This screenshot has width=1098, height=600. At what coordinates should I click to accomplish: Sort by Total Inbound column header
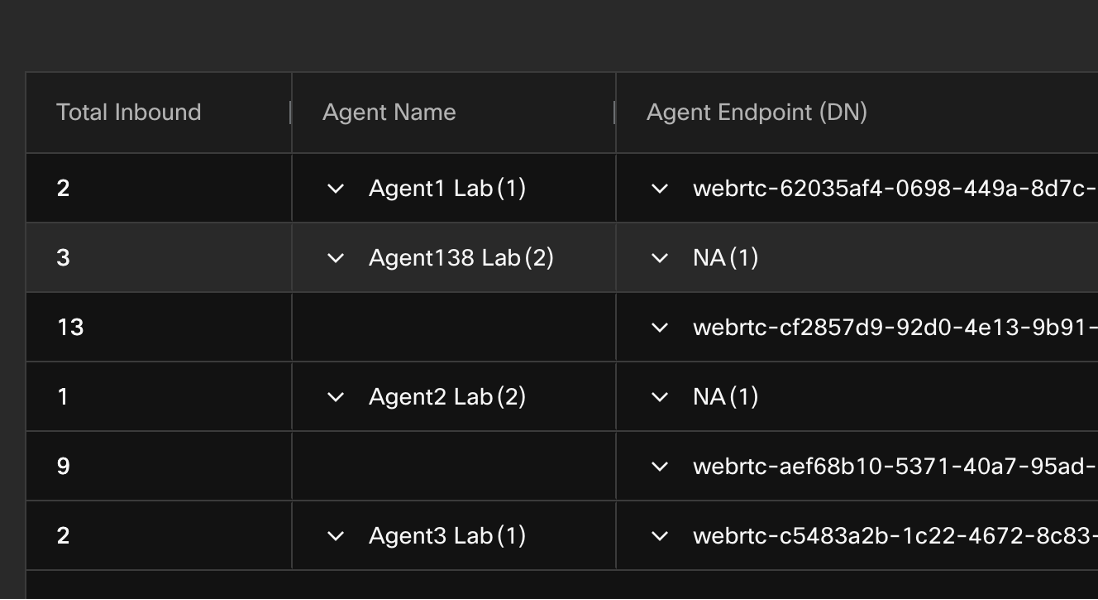128,112
